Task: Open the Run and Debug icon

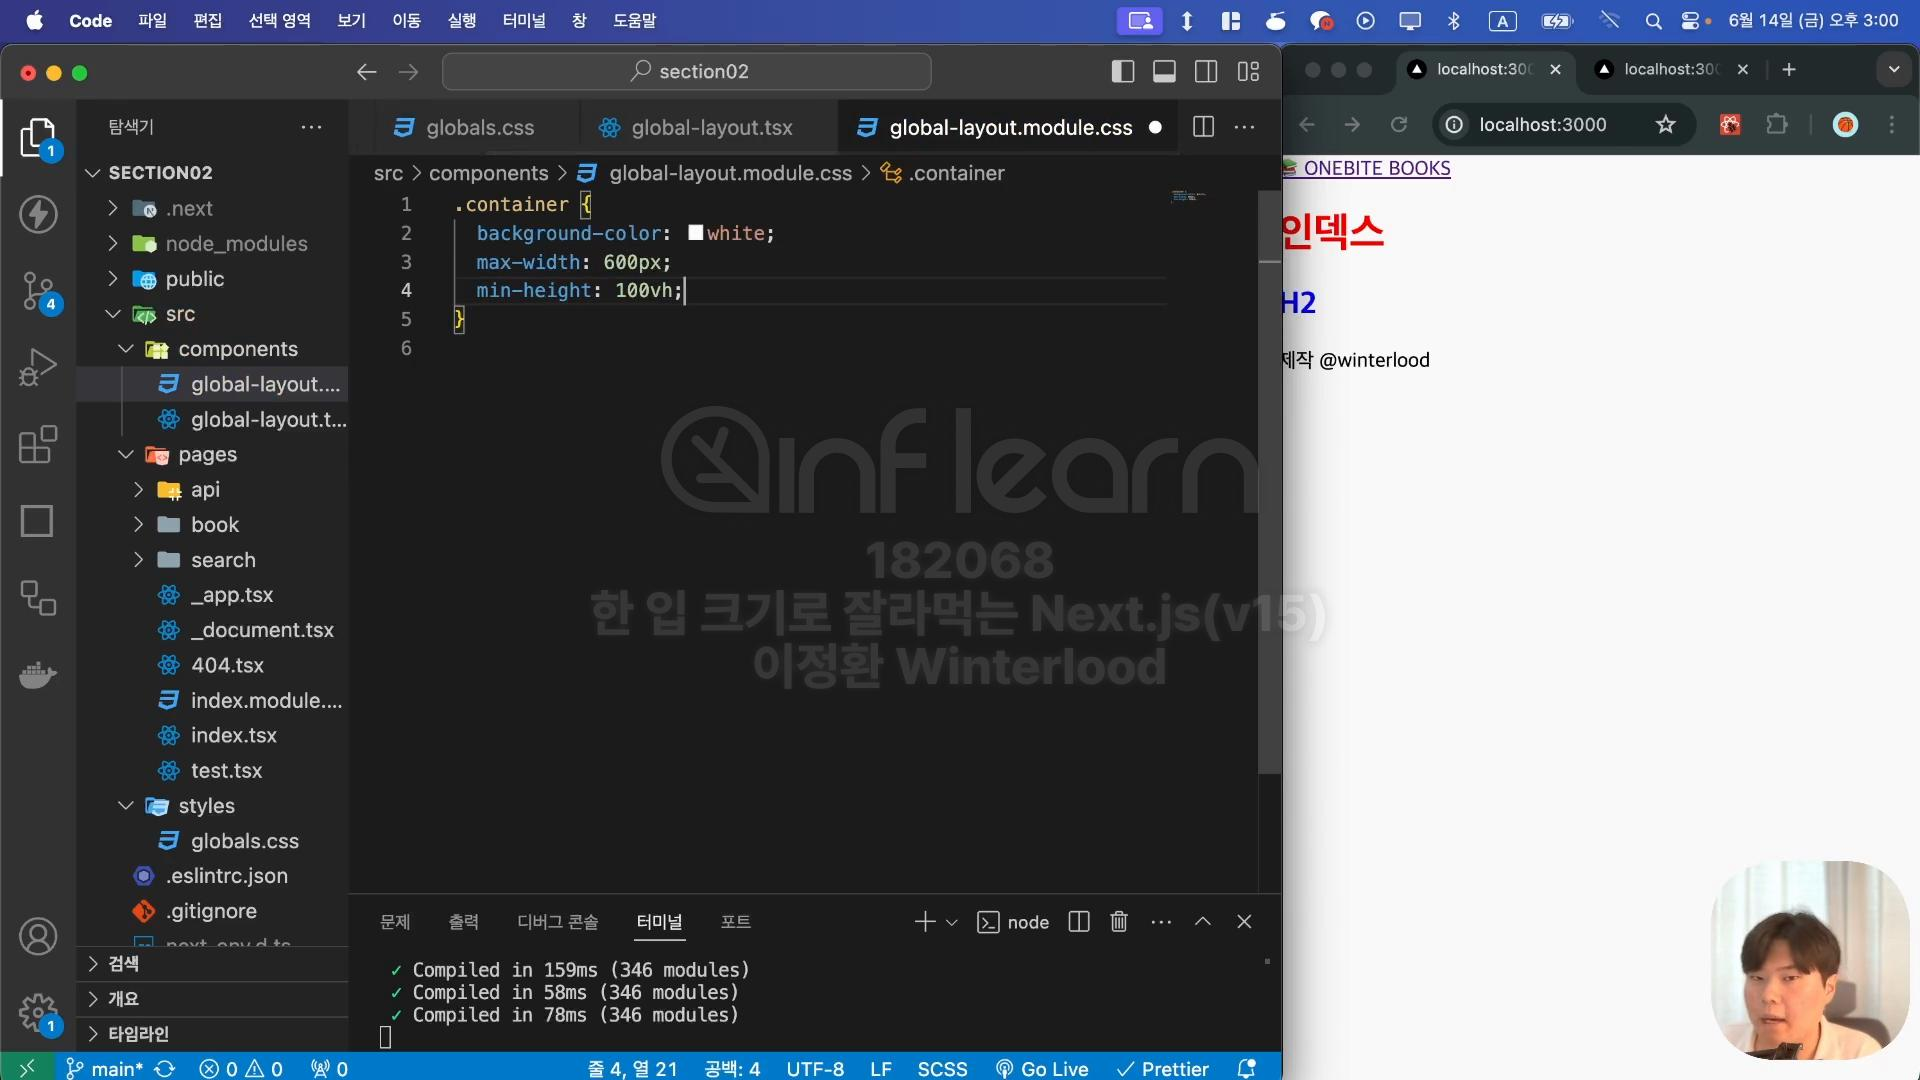Action: (x=38, y=367)
